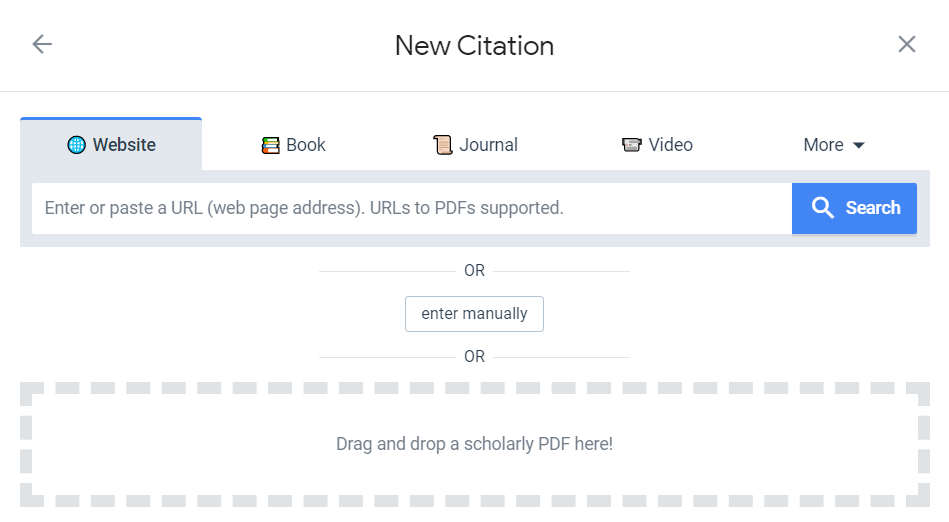Click the Search button label text
This screenshot has height=522, width=949.
[873, 208]
